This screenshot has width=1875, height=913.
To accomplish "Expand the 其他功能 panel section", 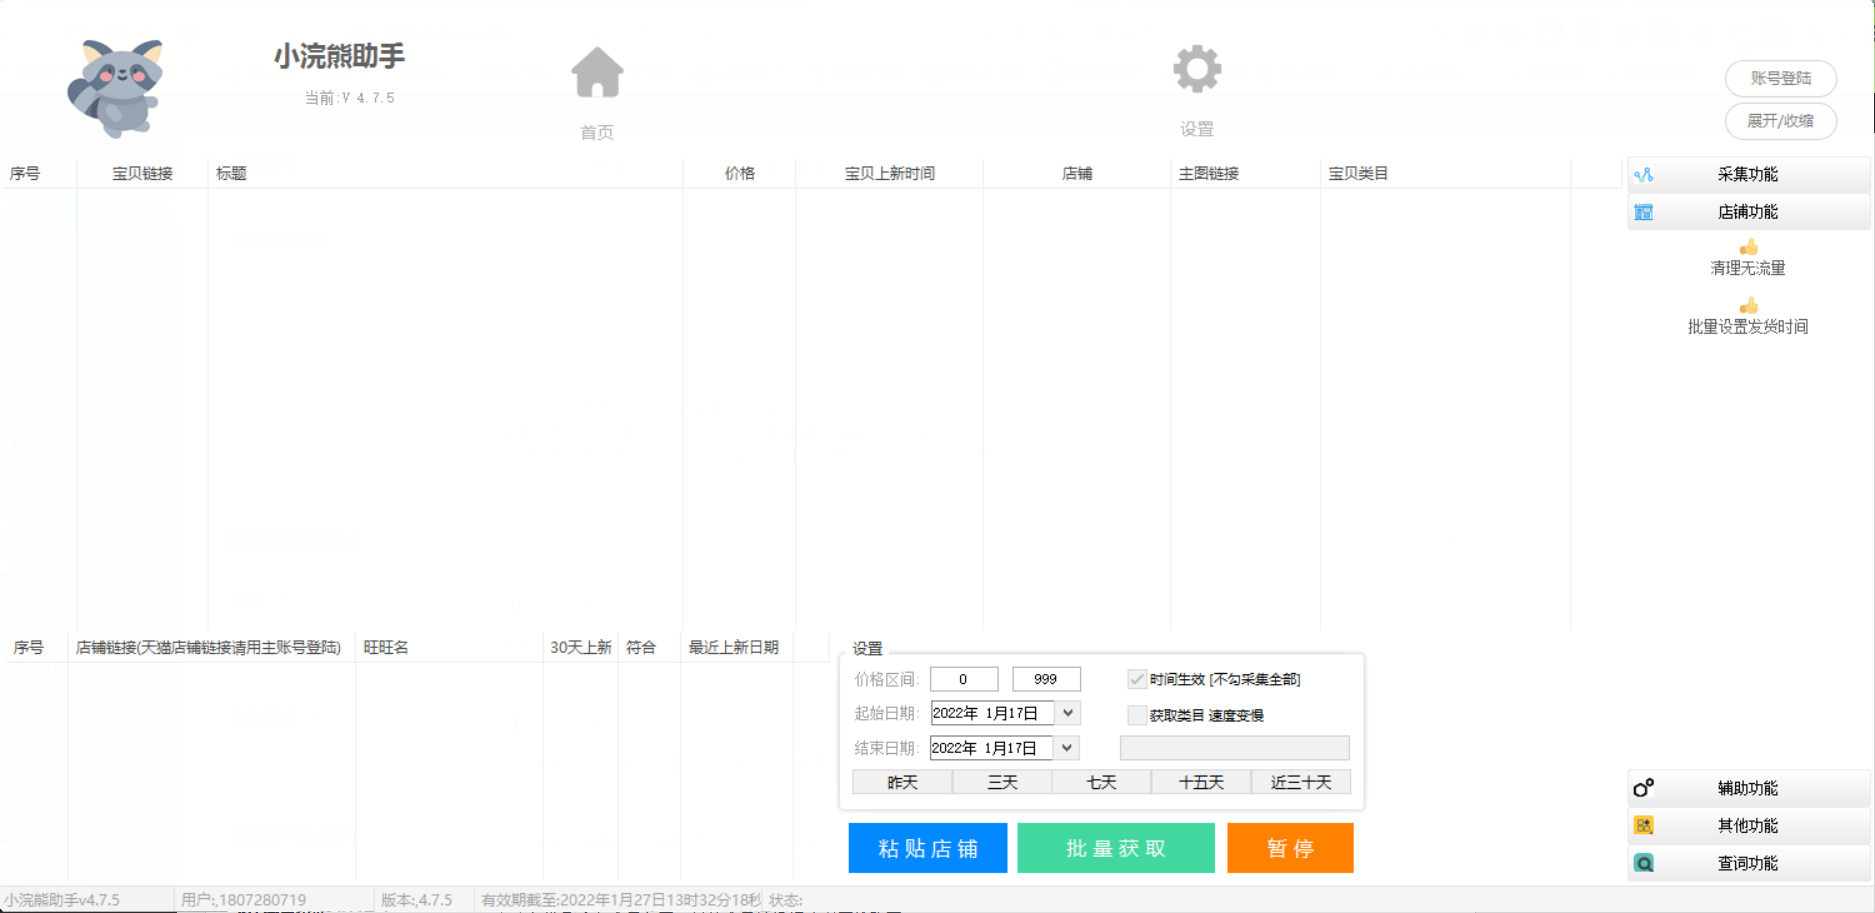I will [x=1747, y=825].
